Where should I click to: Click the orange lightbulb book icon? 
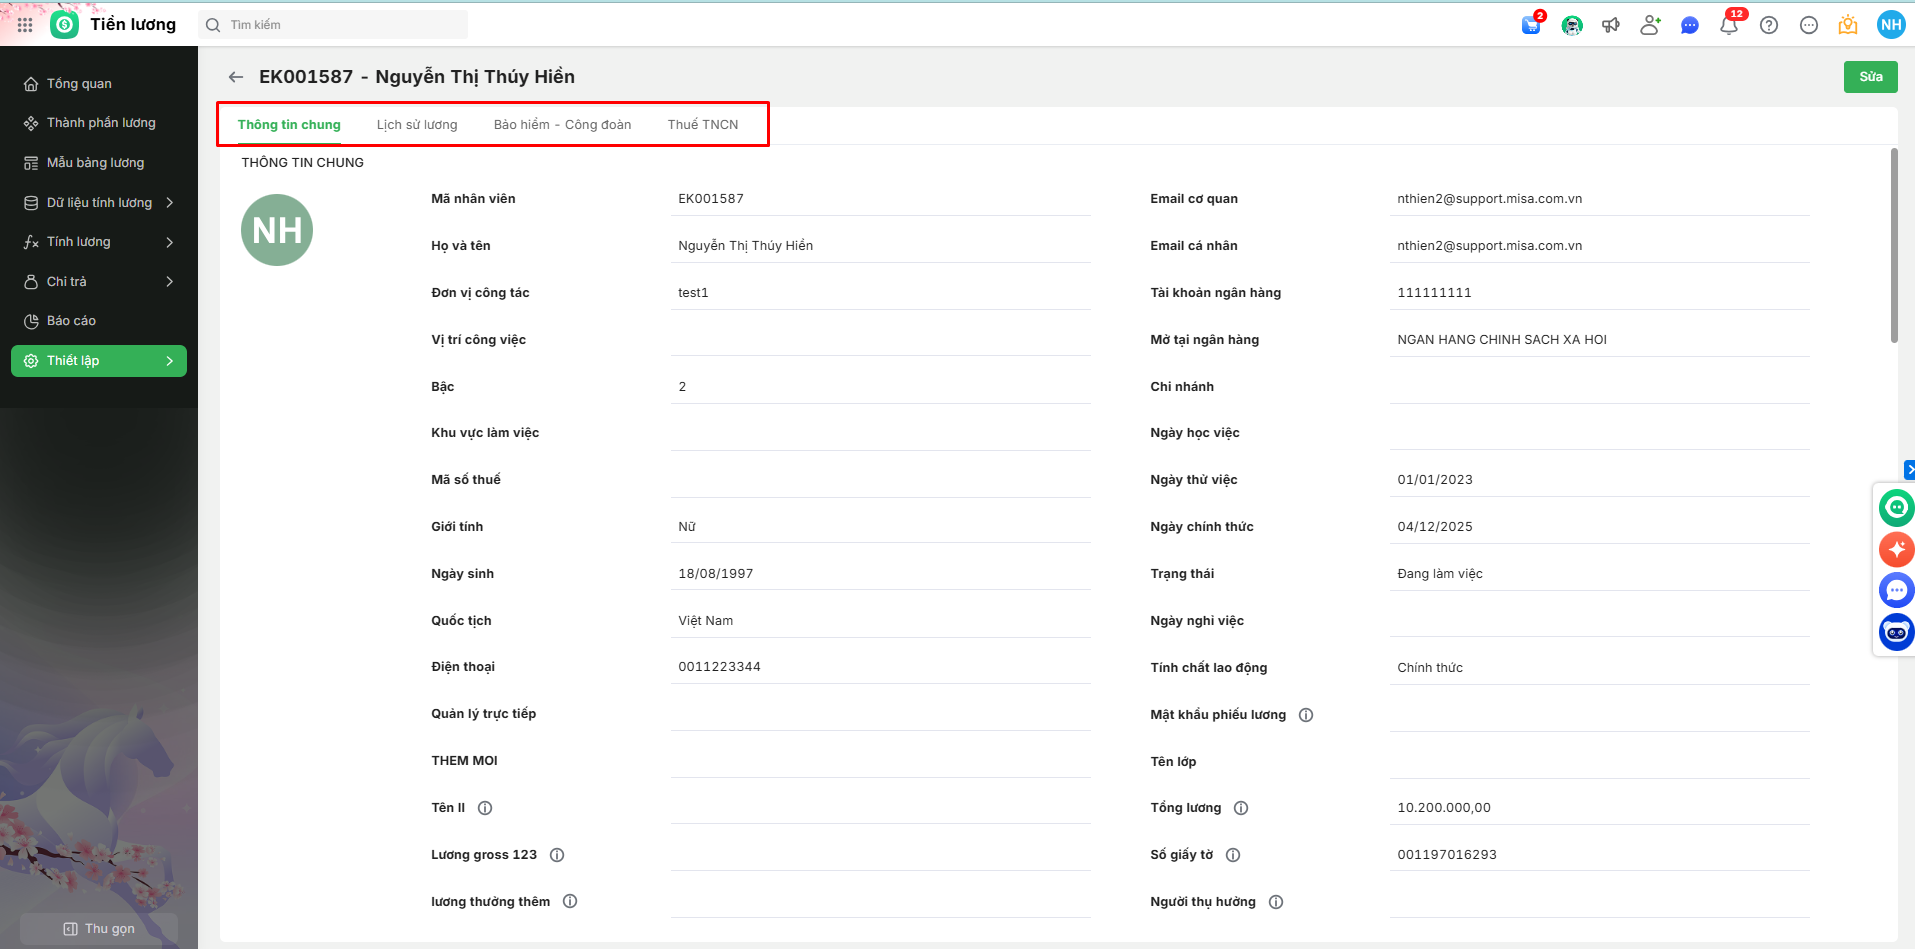point(1848,25)
